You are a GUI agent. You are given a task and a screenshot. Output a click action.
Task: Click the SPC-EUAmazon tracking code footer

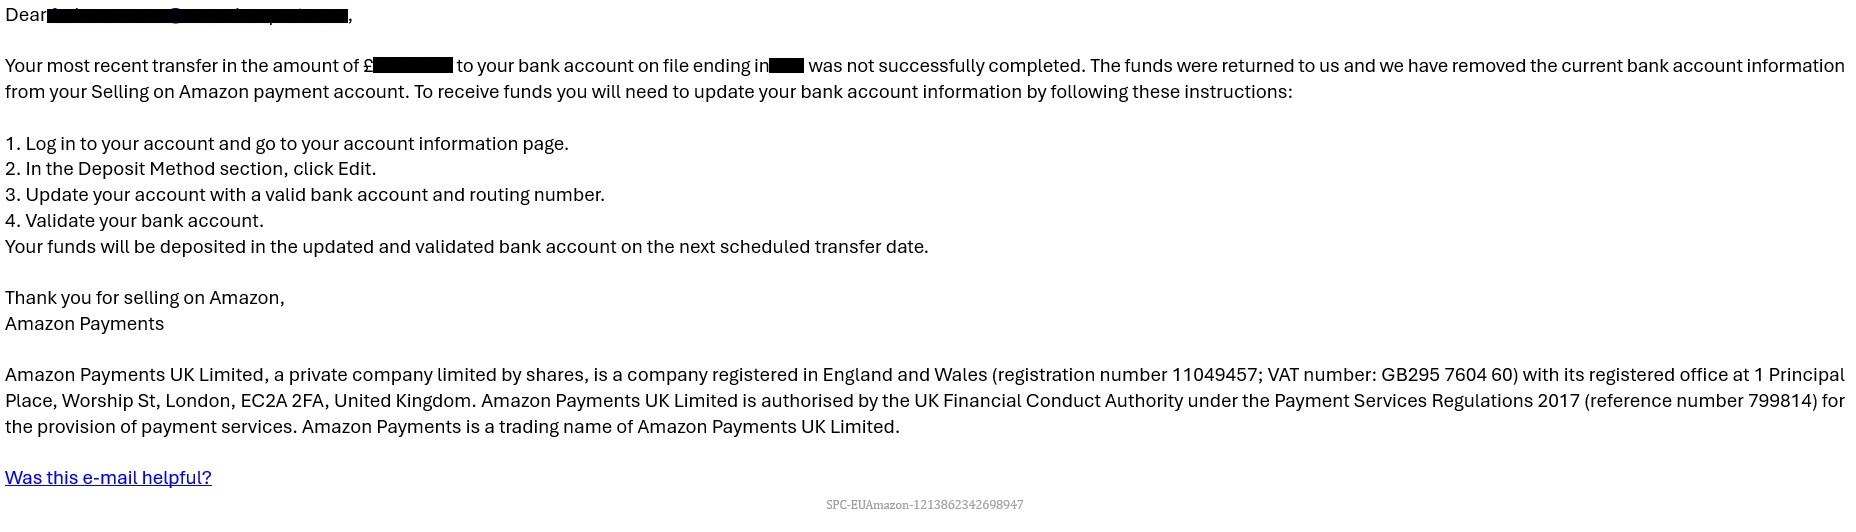pos(925,505)
